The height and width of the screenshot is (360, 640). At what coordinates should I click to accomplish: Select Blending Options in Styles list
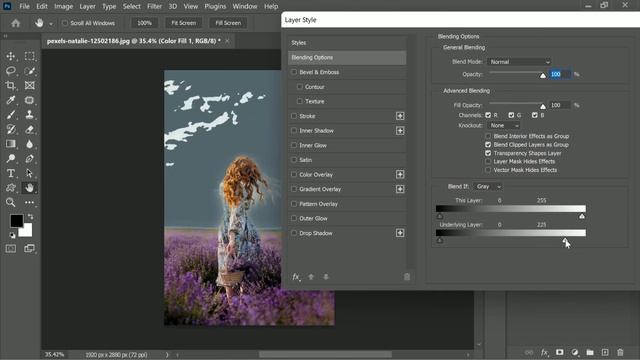[x=347, y=58]
